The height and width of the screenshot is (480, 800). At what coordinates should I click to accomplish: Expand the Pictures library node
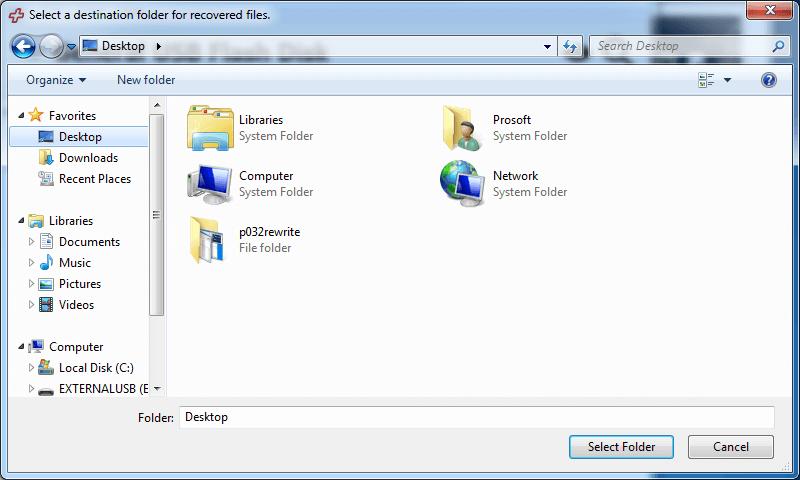tap(31, 284)
